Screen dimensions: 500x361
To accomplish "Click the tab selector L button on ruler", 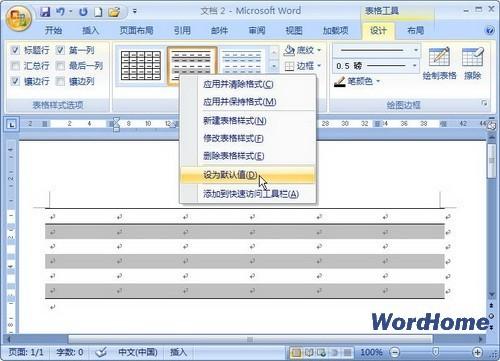I will point(12,125).
